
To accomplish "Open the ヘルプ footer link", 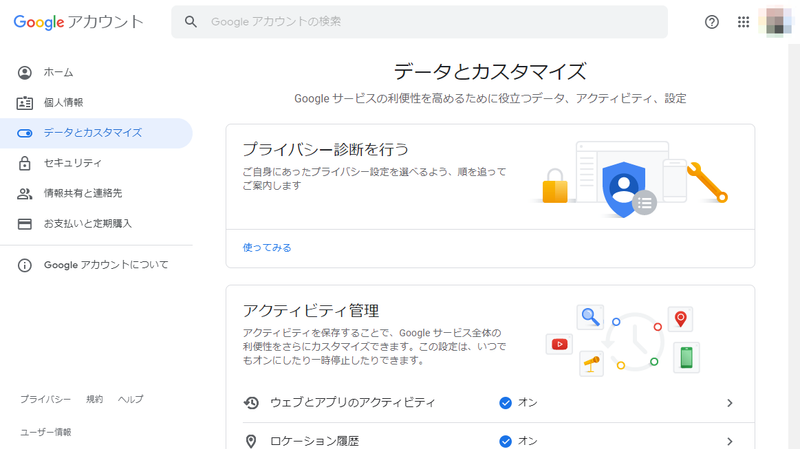I will point(131,400).
